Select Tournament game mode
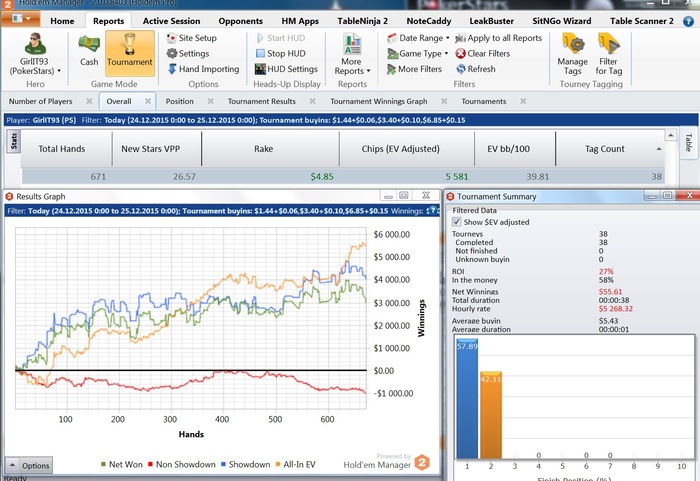700x481 pixels. 130,53
